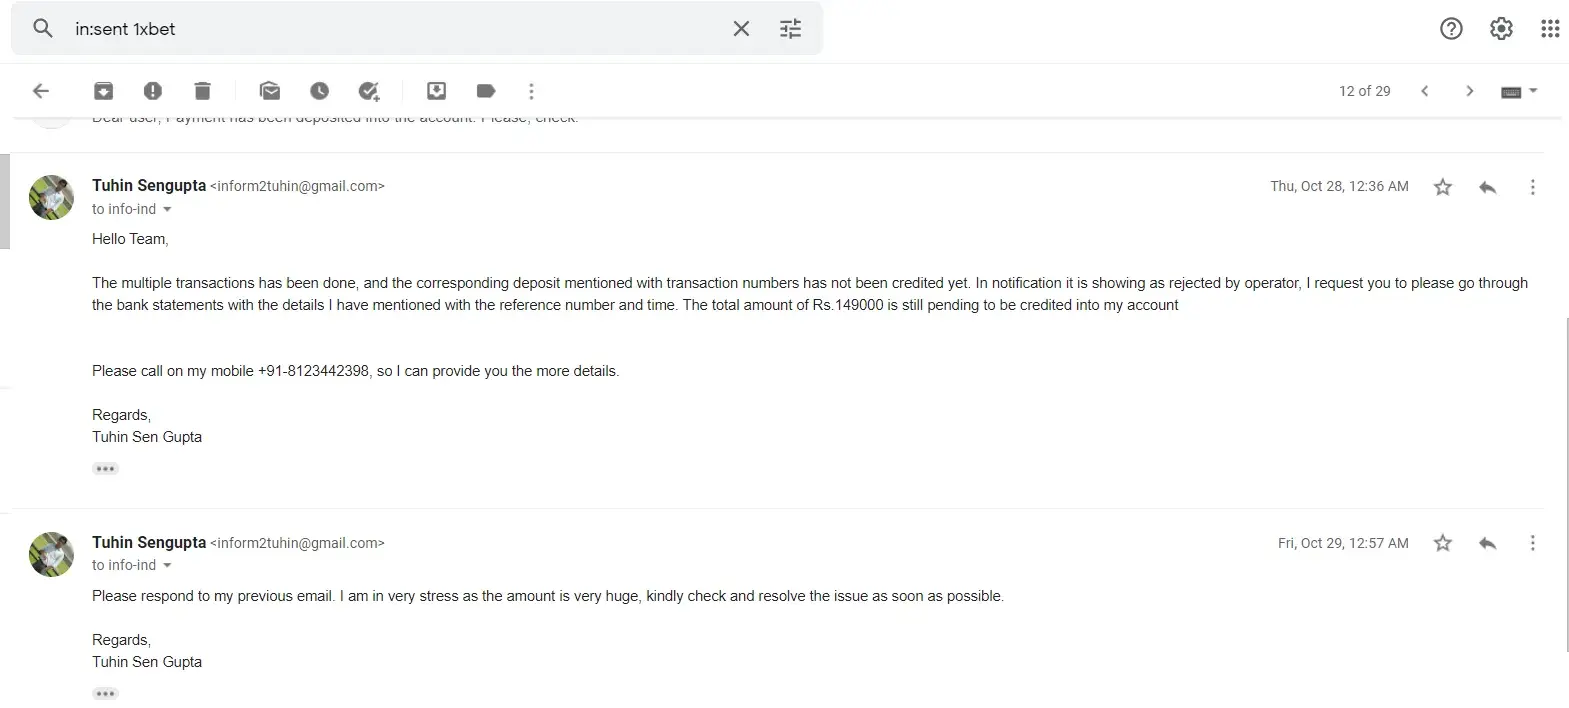Add the conversation to Tasks
The image size is (1569, 708).
(369, 91)
